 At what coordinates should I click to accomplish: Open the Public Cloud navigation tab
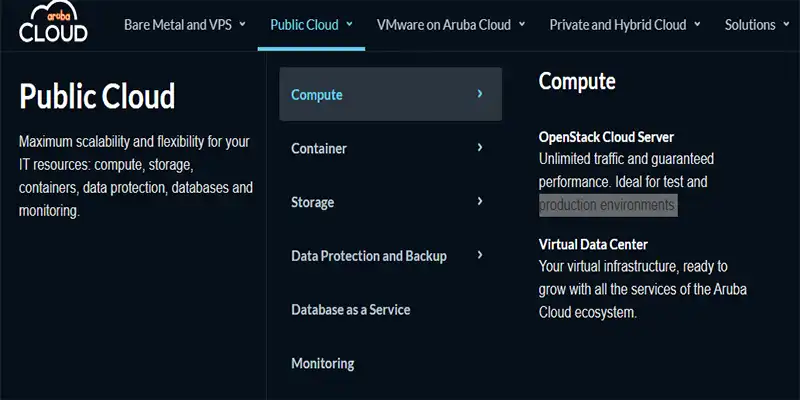[311, 25]
